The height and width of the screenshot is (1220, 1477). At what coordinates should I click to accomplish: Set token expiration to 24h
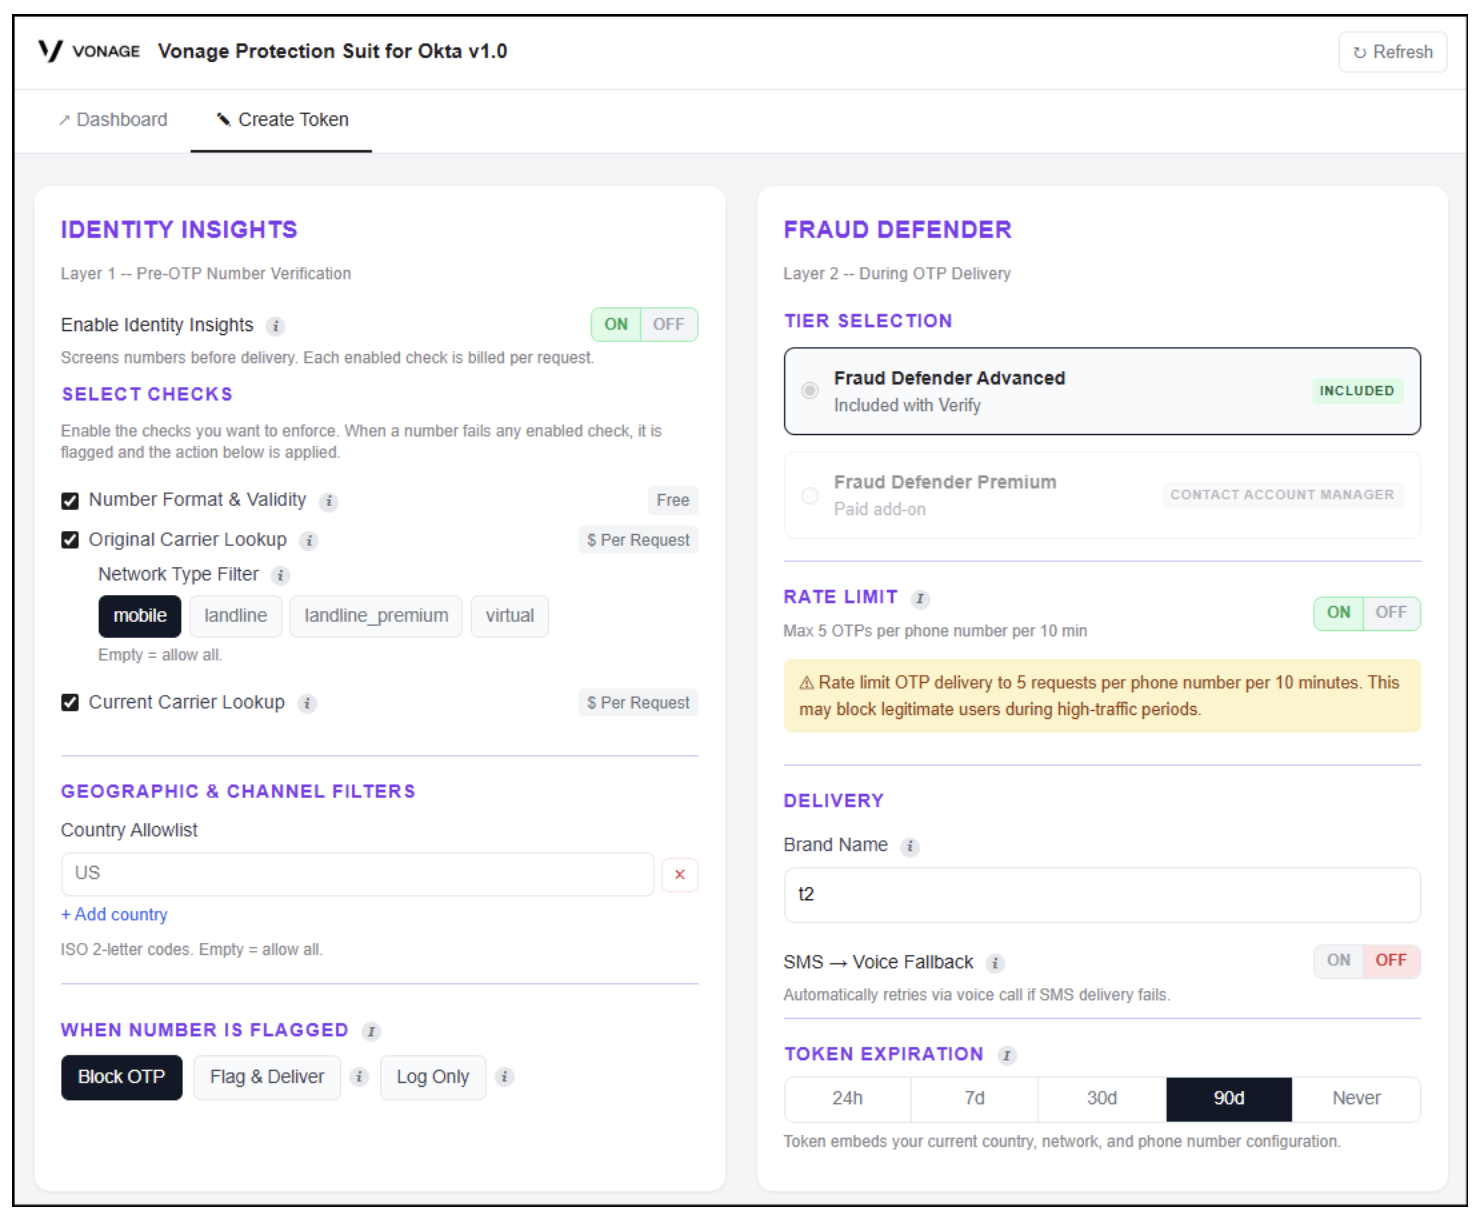[x=848, y=1098]
